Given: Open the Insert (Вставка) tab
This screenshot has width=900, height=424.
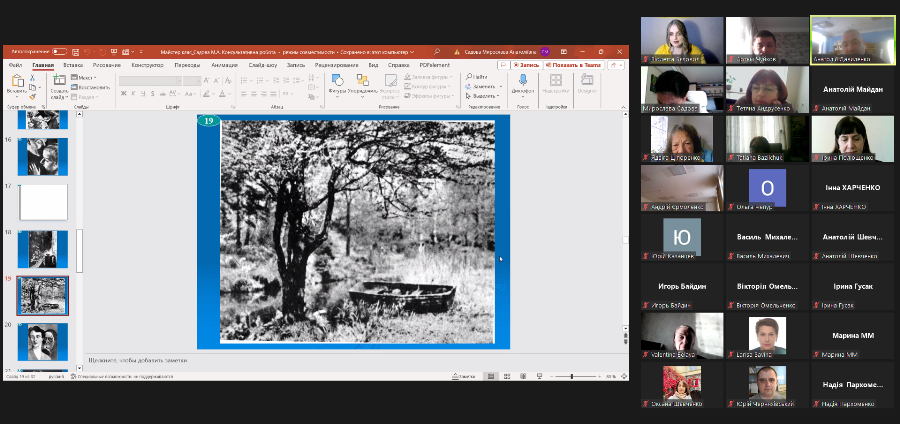Looking at the screenshot, I should (72, 65).
